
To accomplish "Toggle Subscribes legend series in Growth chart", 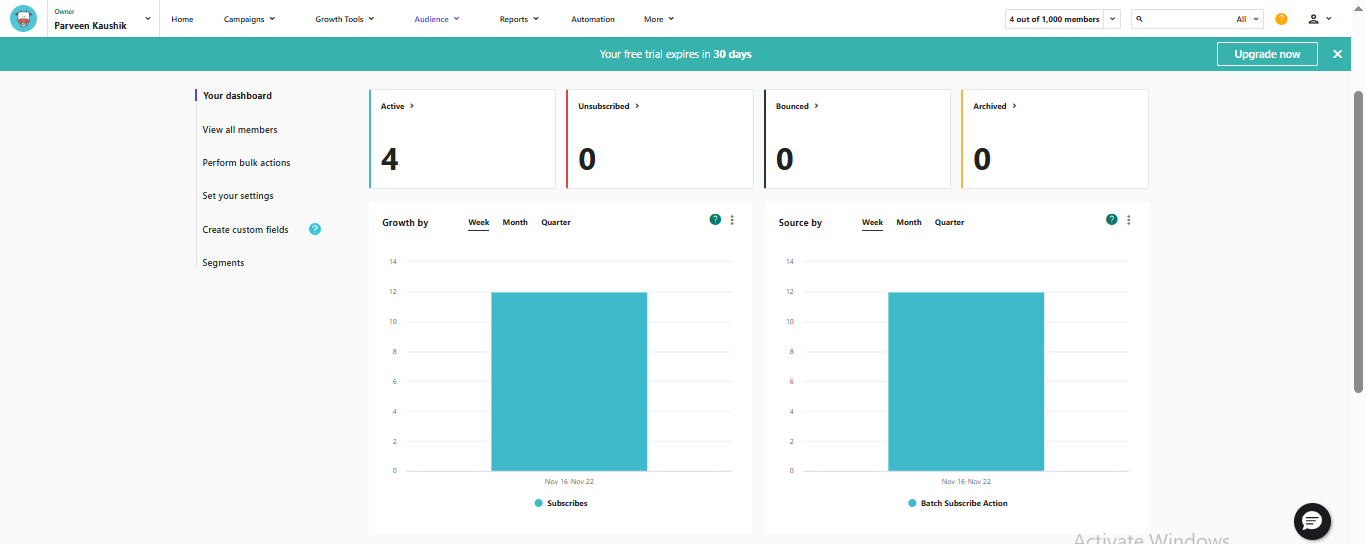I will coord(561,503).
